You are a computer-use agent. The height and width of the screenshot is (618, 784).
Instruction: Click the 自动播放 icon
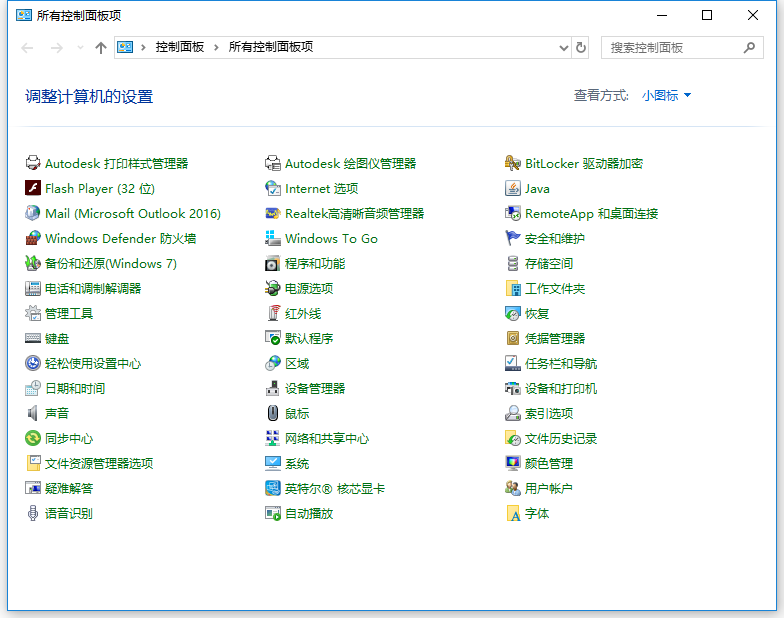273,513
